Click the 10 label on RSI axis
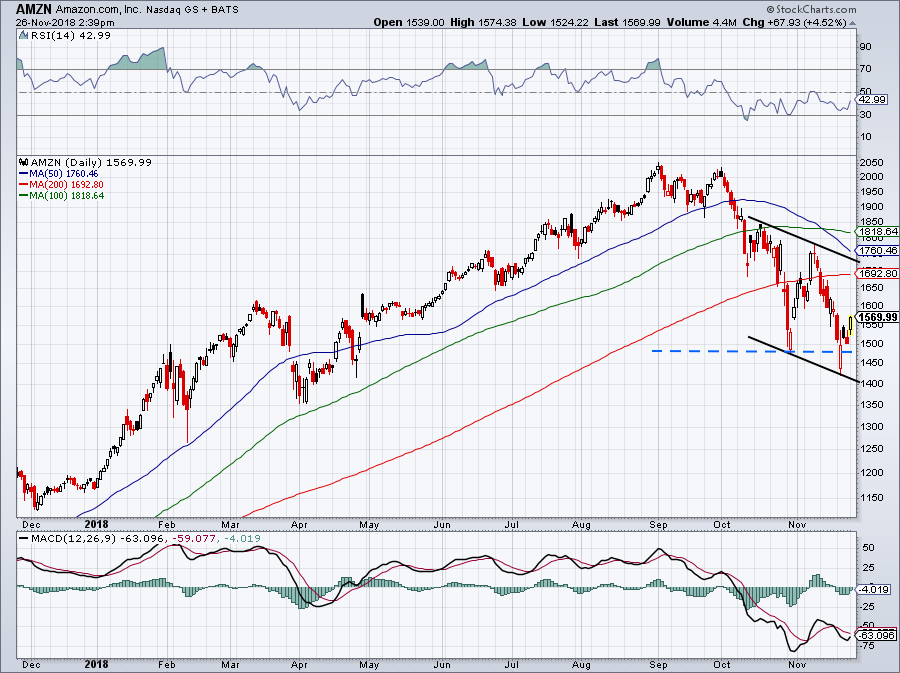The width and height of the screenshot is (900, 673). [x=865, y=137]
